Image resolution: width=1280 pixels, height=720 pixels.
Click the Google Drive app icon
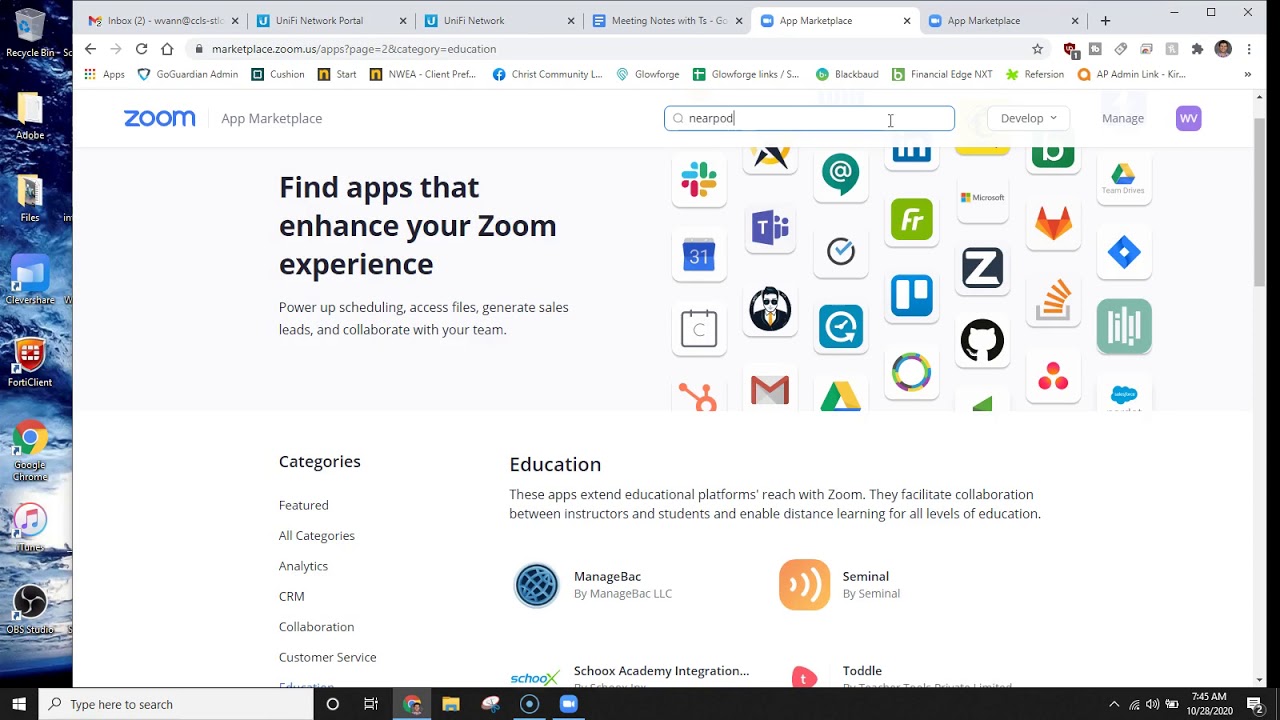840,396
